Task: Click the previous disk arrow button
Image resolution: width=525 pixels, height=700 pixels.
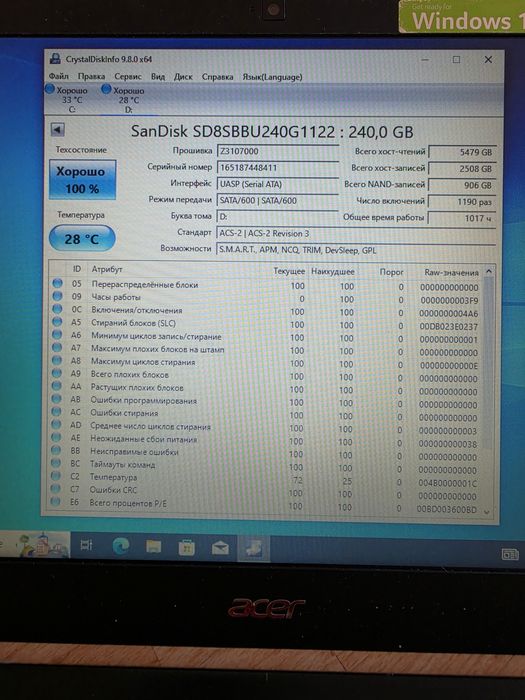Action: coord(58,130)
